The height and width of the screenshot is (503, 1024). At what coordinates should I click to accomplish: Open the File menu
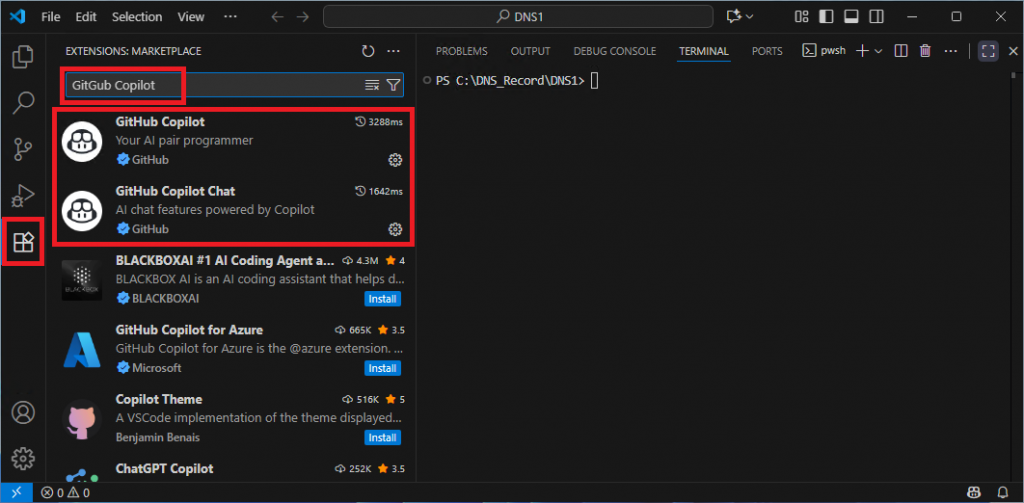click(50, 17)
